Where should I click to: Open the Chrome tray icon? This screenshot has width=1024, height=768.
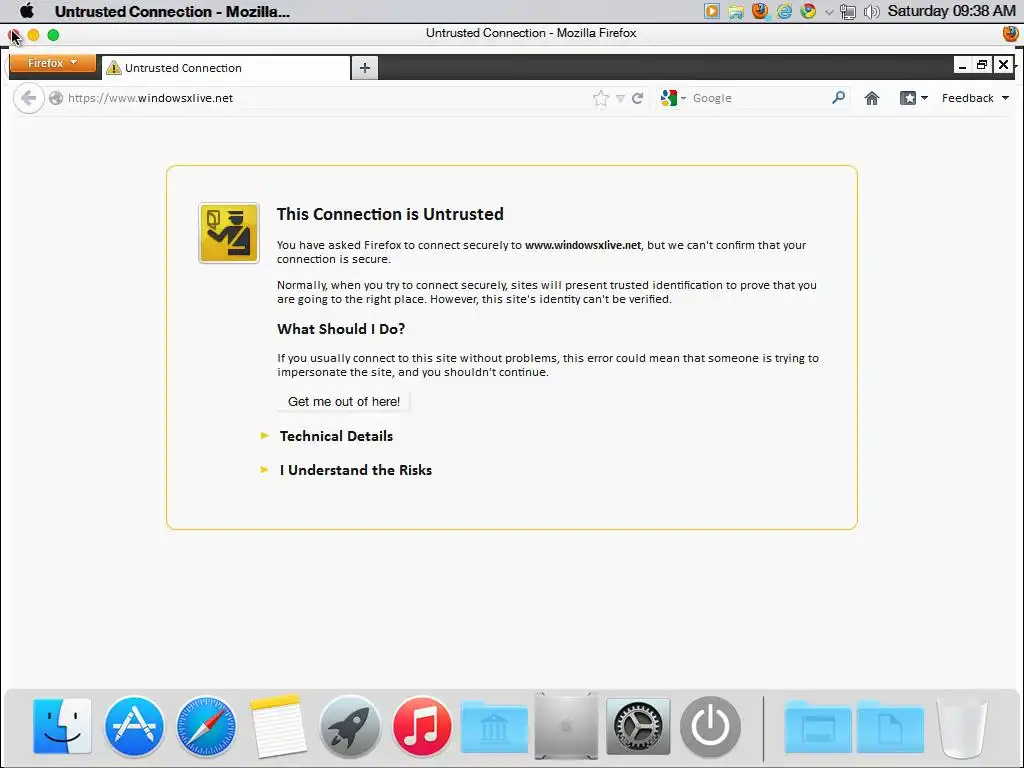point(808,11)
